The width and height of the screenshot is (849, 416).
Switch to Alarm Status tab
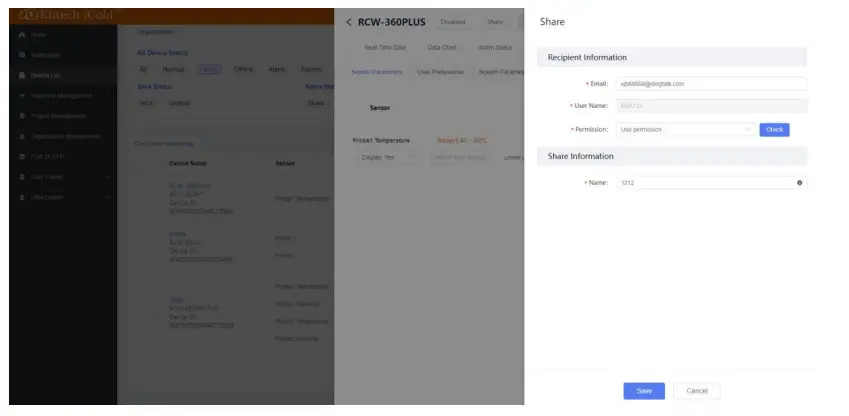click(x=495, y=48)
